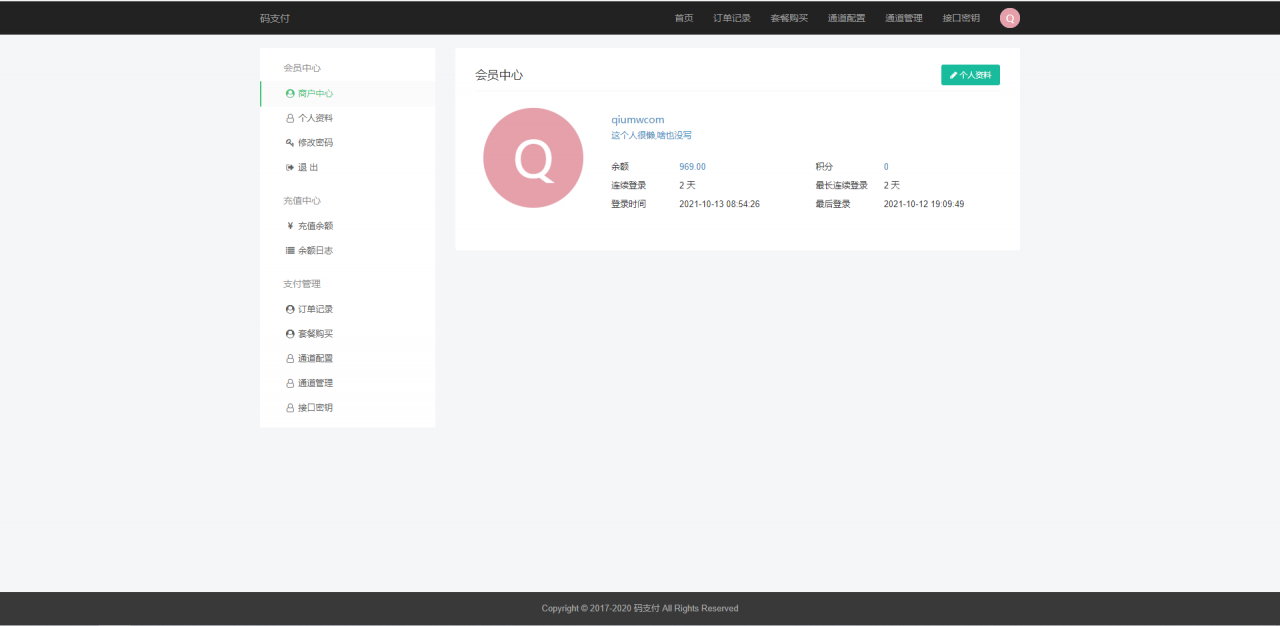Screen dimensions: 1280x626
Task: Select 套餐购买 in the top navigation
Action: point(789,18)
